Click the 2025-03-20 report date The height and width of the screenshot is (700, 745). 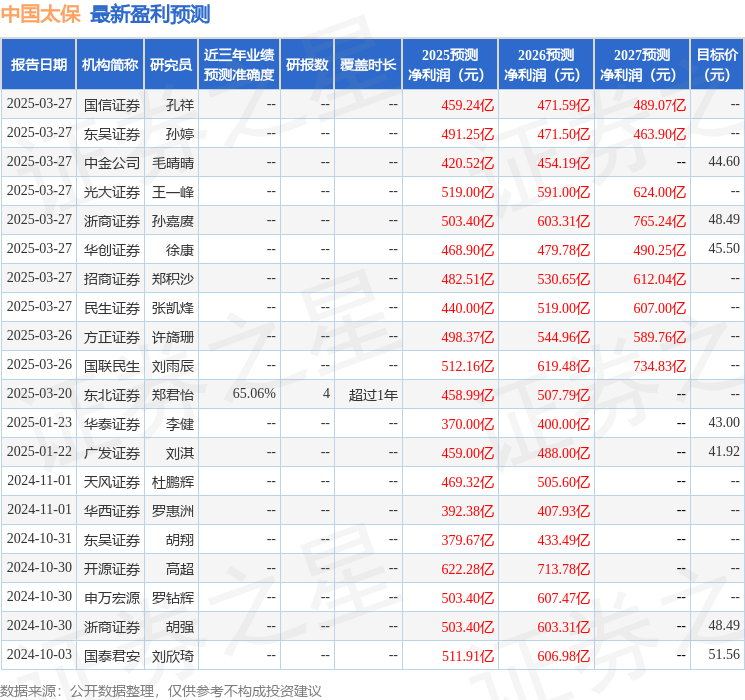click(39, 393)
